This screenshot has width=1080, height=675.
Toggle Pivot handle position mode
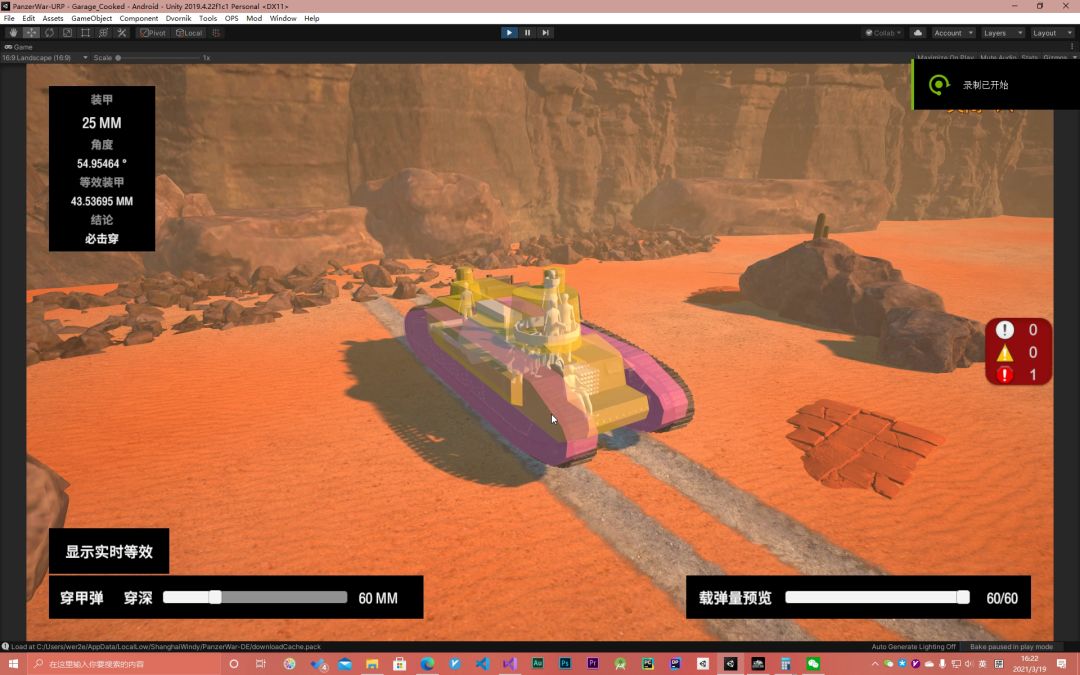click(153, 33)
